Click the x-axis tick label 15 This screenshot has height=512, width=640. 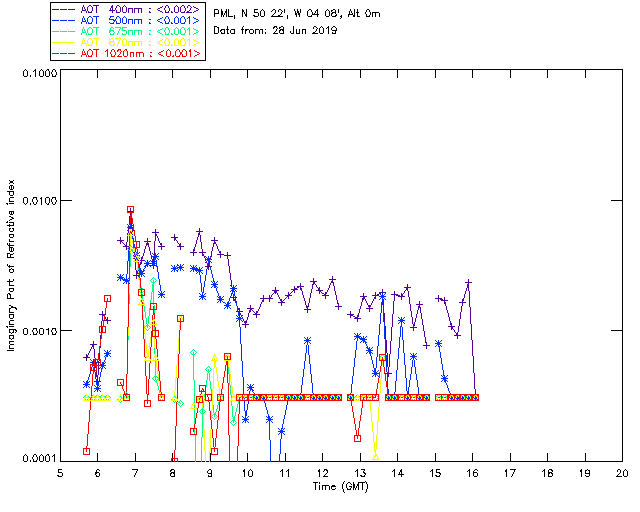(x=435, y=473)
